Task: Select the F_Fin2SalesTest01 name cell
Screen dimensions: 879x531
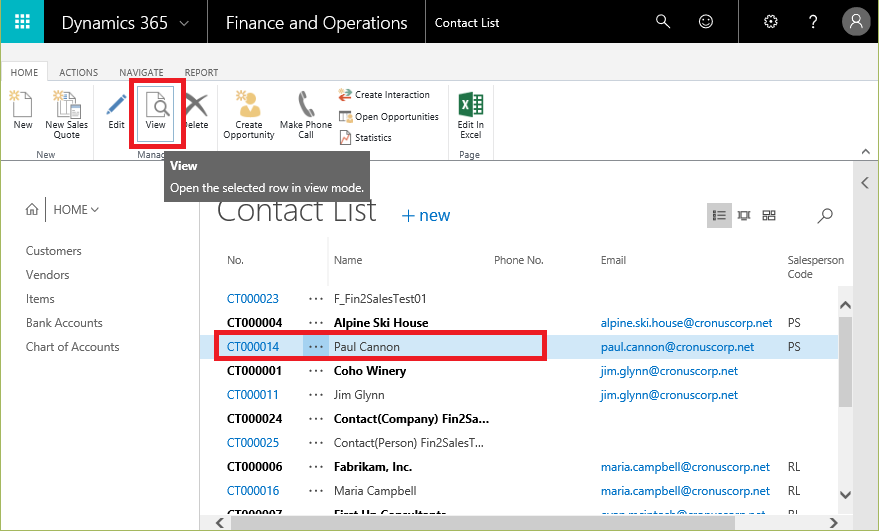Action: click(380, 299)
